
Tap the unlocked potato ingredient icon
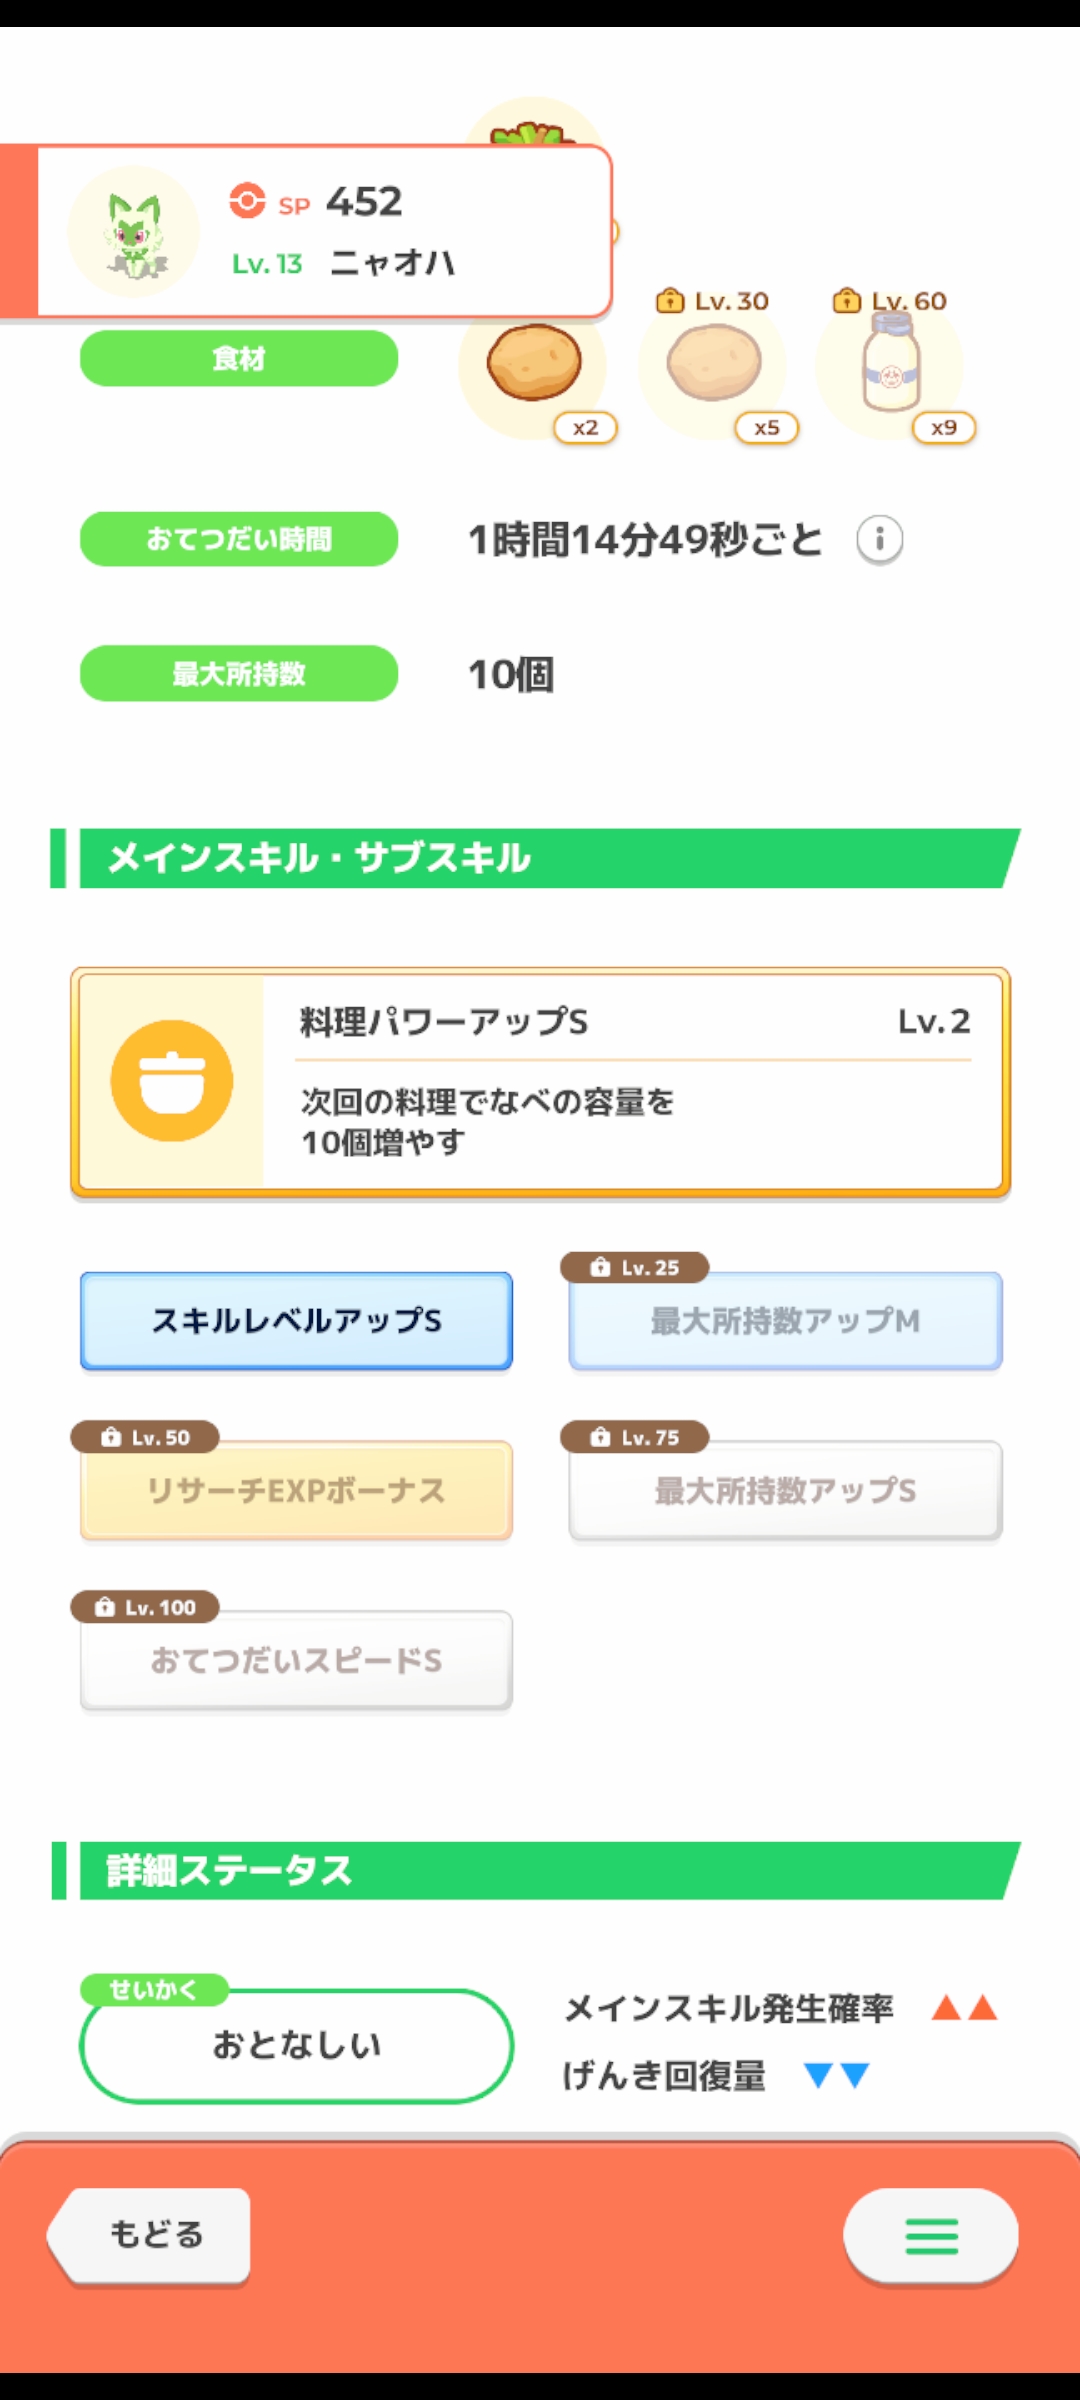tap(534, 363)
